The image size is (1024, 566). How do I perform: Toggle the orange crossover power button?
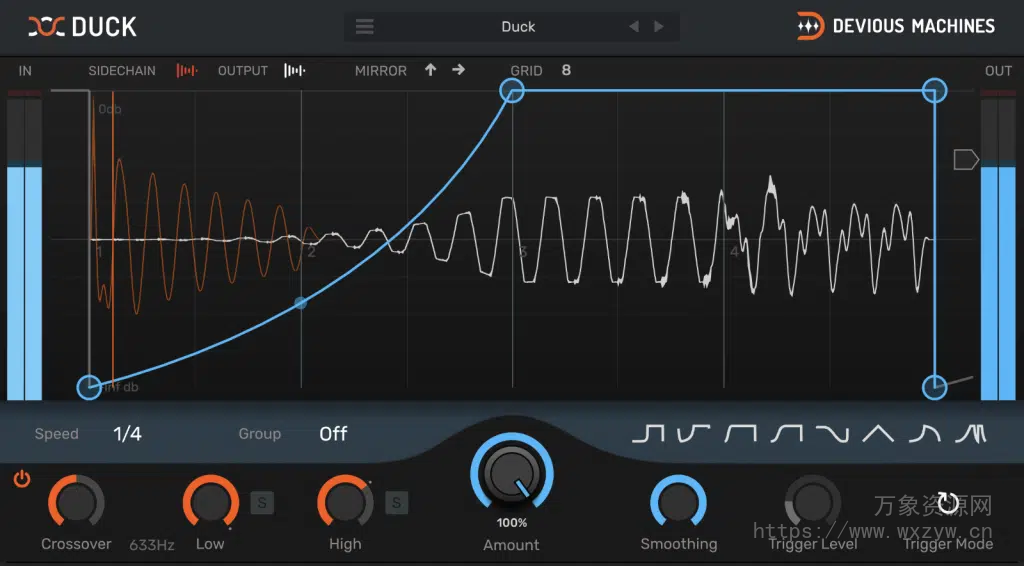(22, 479)
